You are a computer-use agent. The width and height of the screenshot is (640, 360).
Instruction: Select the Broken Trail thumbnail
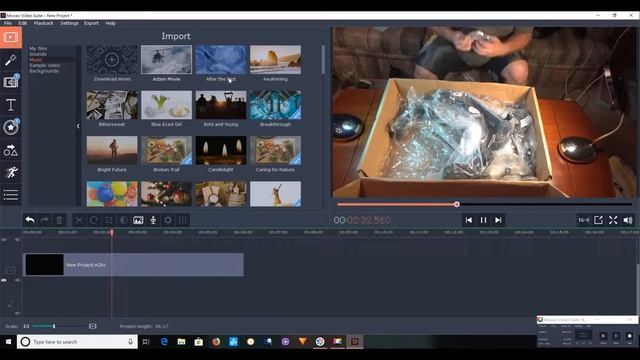pos(167,150)
